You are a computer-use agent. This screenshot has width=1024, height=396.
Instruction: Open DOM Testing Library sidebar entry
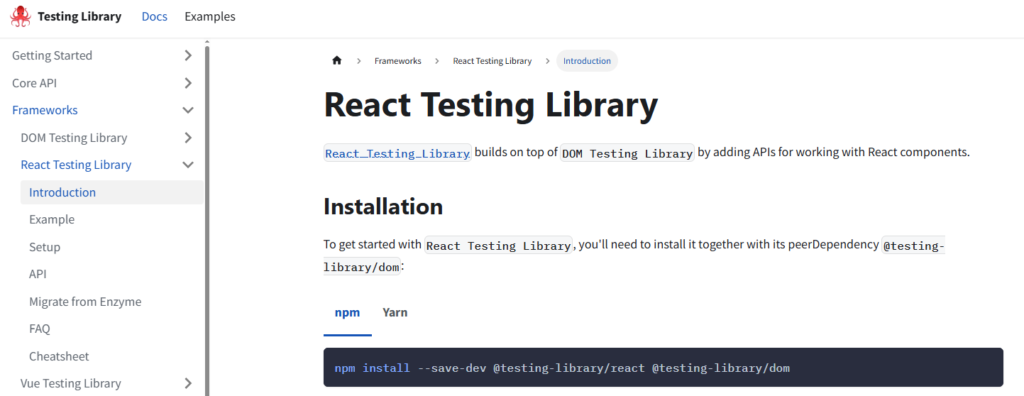(74, 138)
